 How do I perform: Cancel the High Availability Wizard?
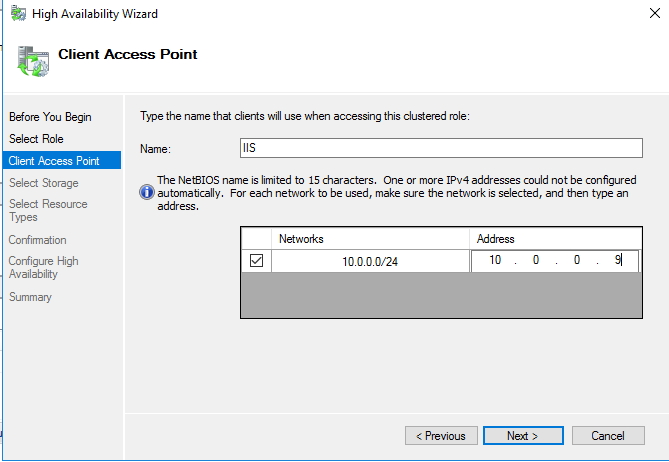[608, 436]
